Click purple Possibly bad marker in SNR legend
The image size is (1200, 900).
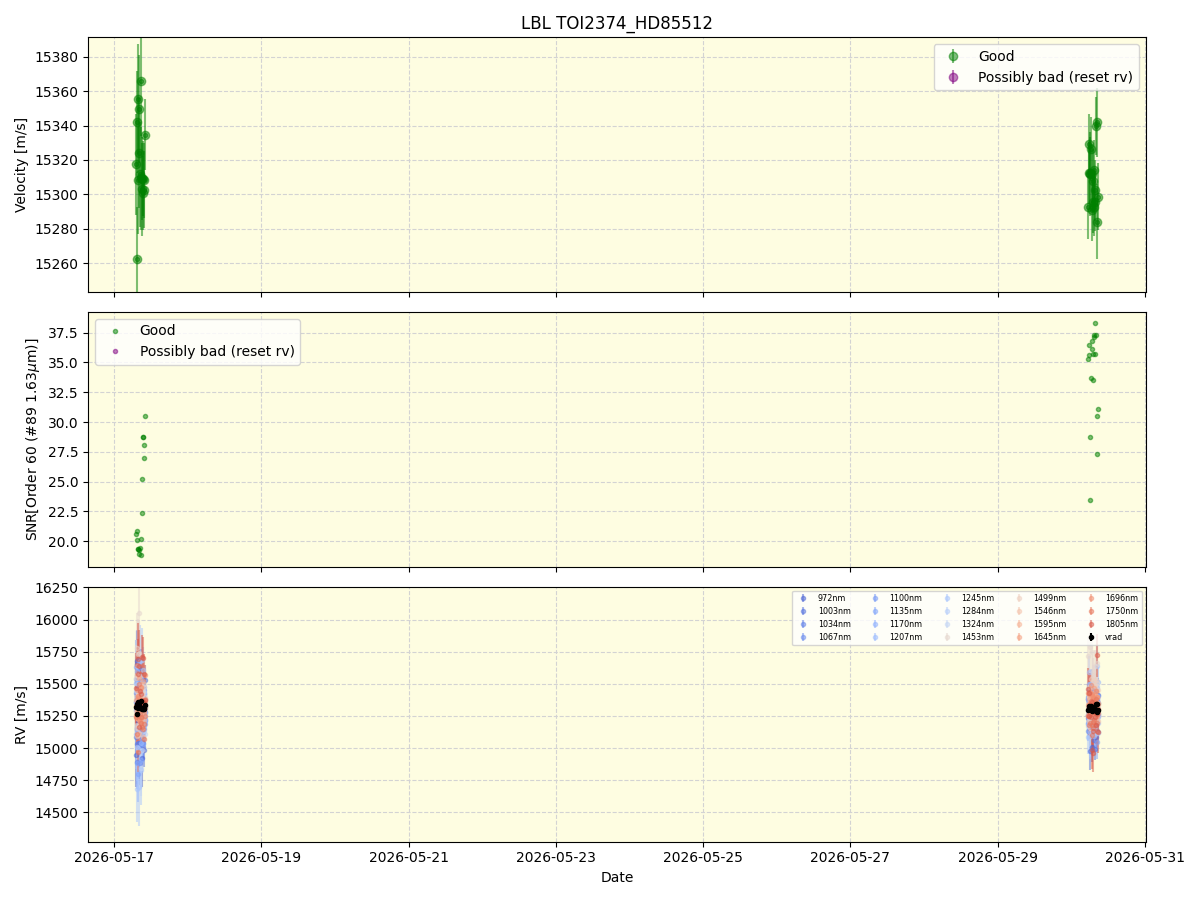115,351
